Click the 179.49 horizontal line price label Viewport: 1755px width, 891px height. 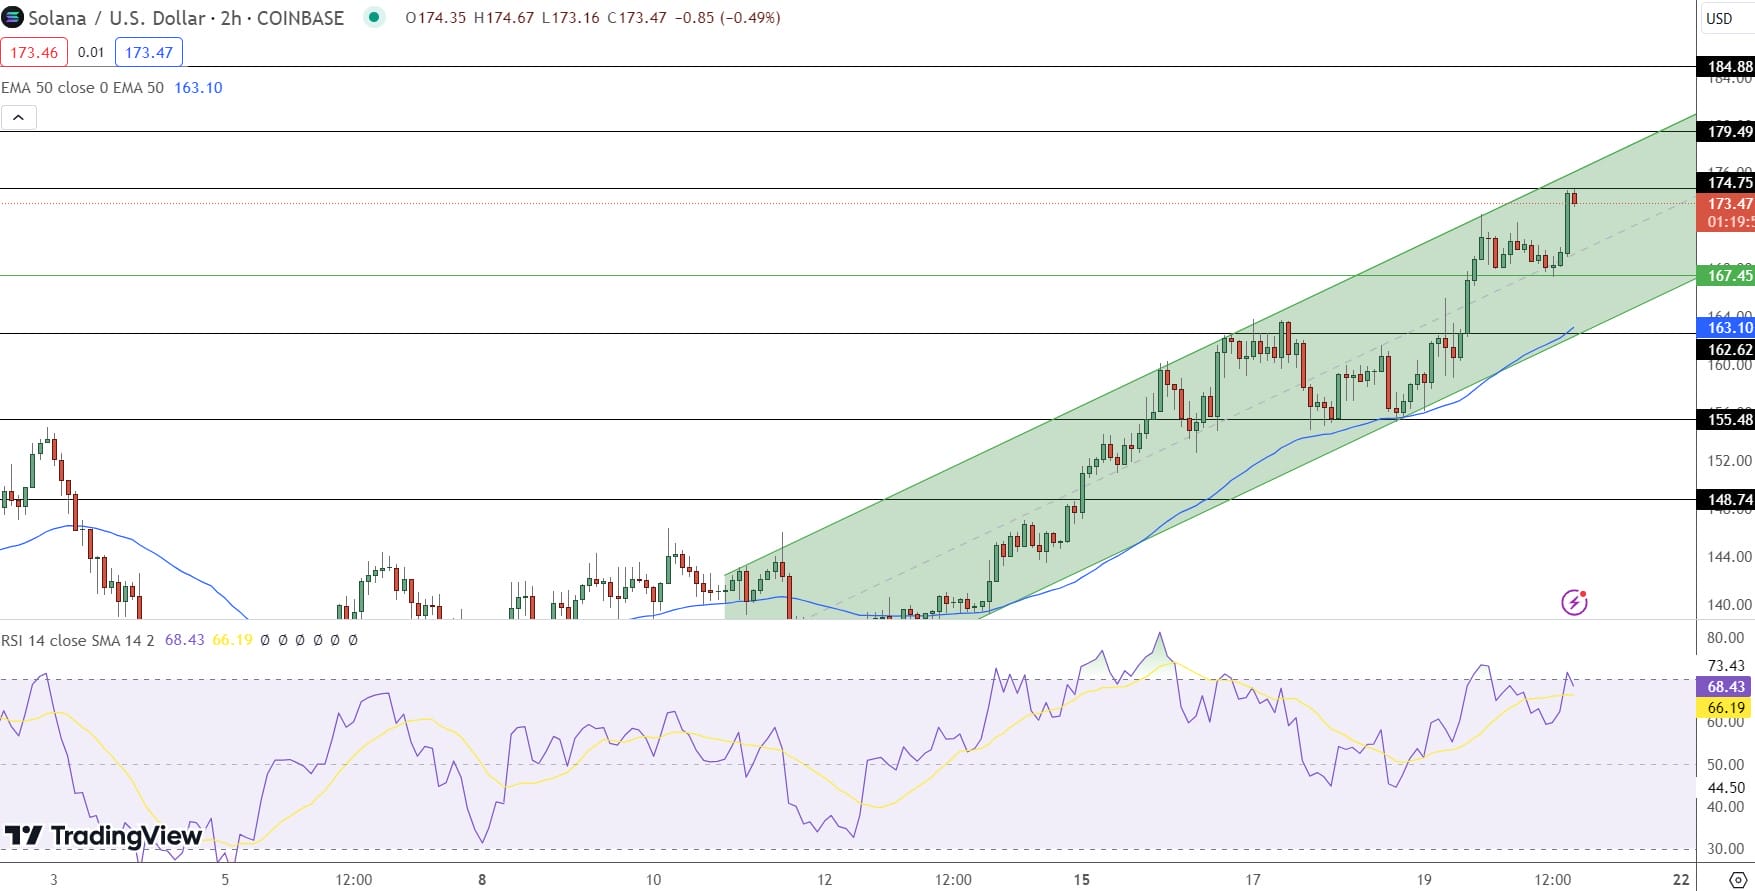point(1726,132)
